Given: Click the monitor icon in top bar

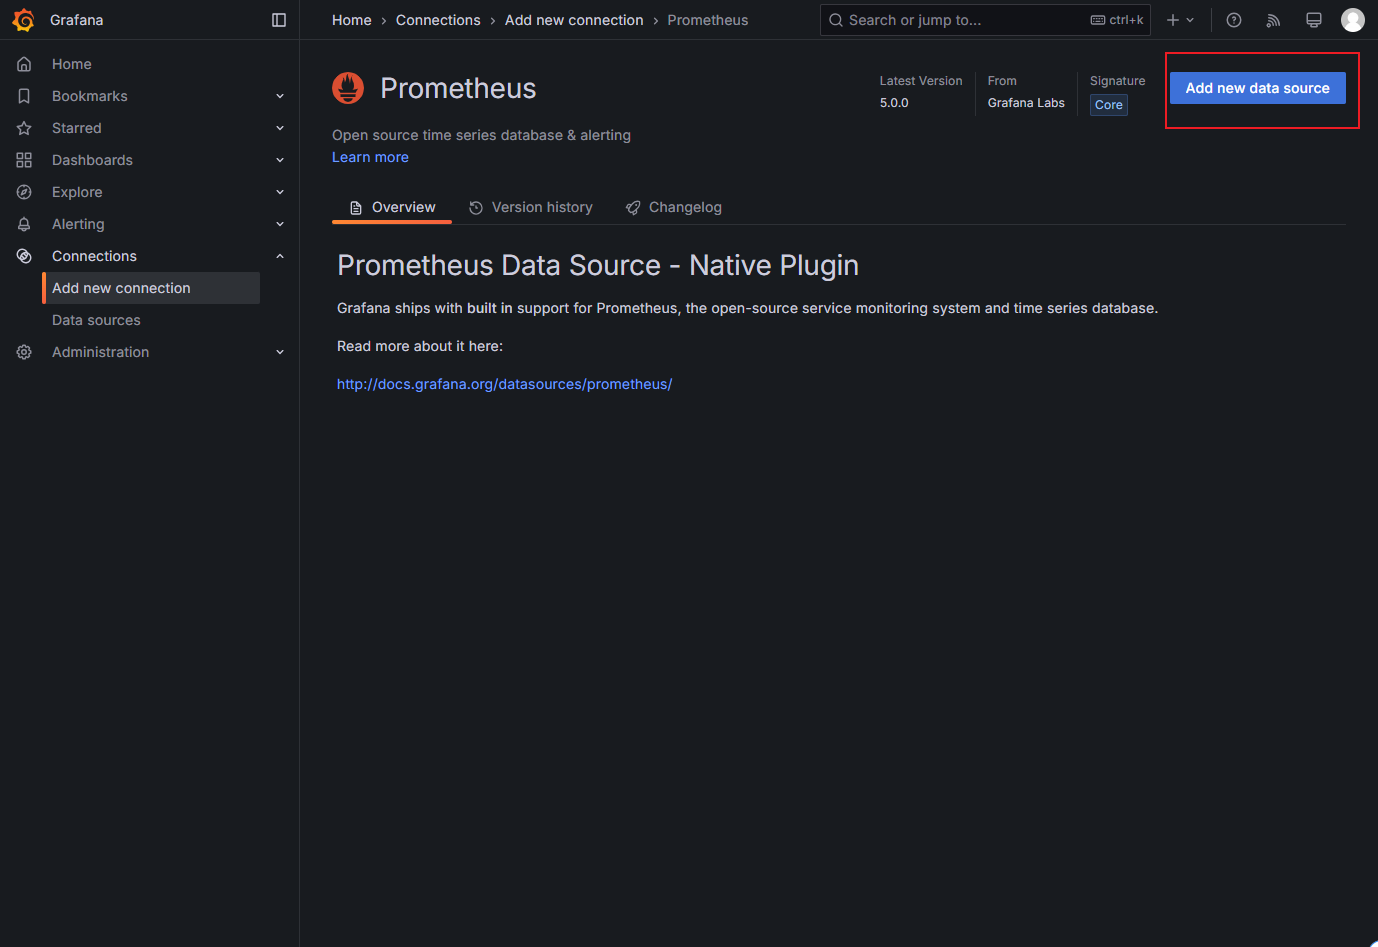Looking at the screenshot, I should (1314, 20).
